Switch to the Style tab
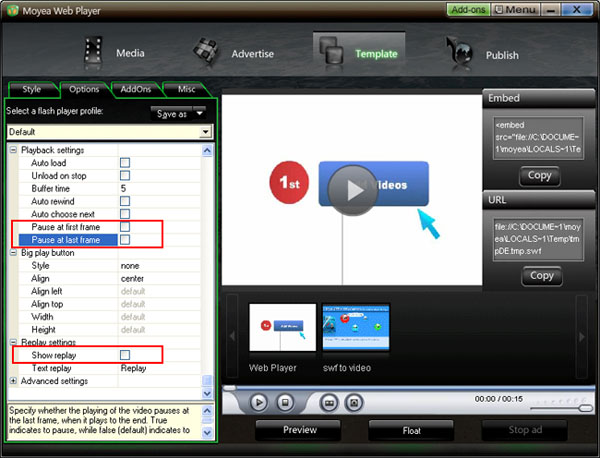Screen dimensions: 600x458 [31, 89]
